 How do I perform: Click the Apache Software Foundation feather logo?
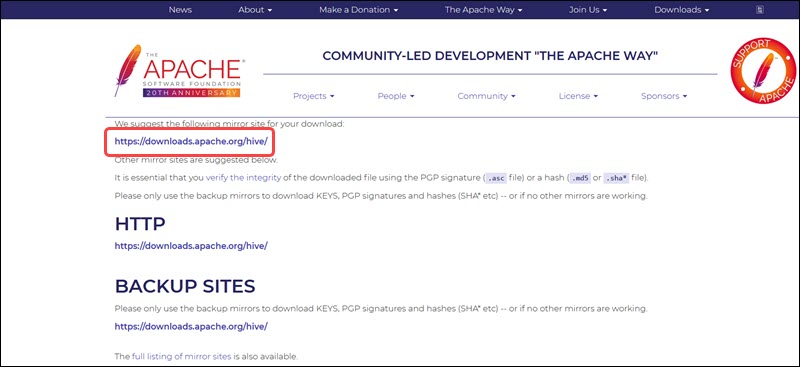pyautogui.click(x=179, y=70)
